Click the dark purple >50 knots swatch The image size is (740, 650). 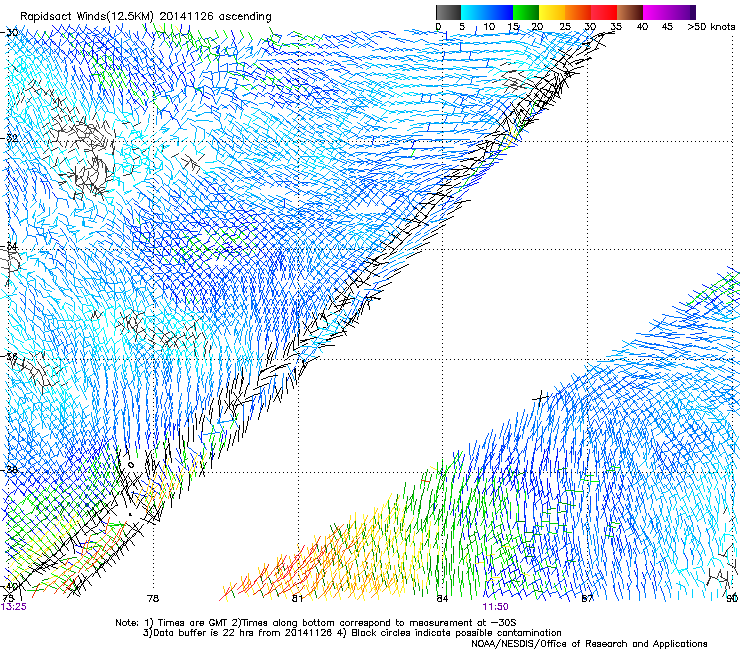click(693, 12)
